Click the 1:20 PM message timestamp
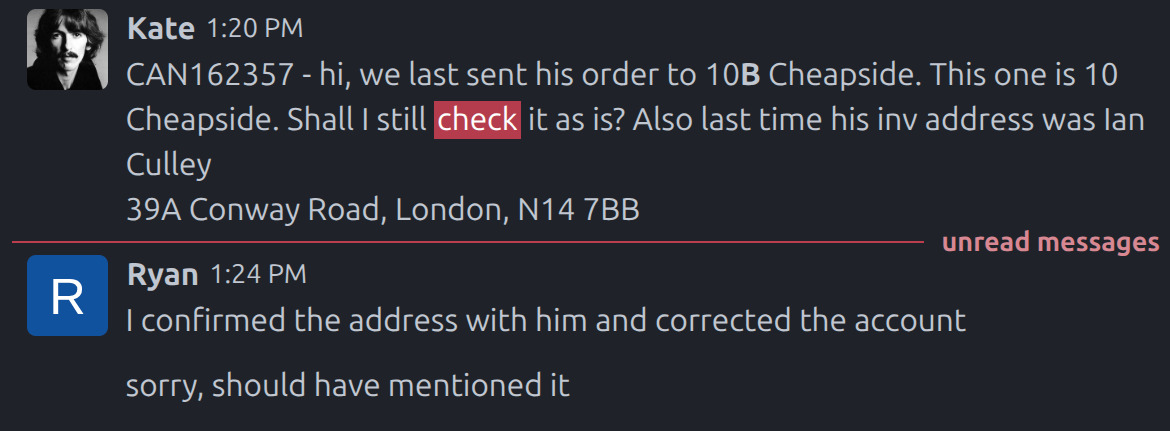 coord(254,30)
